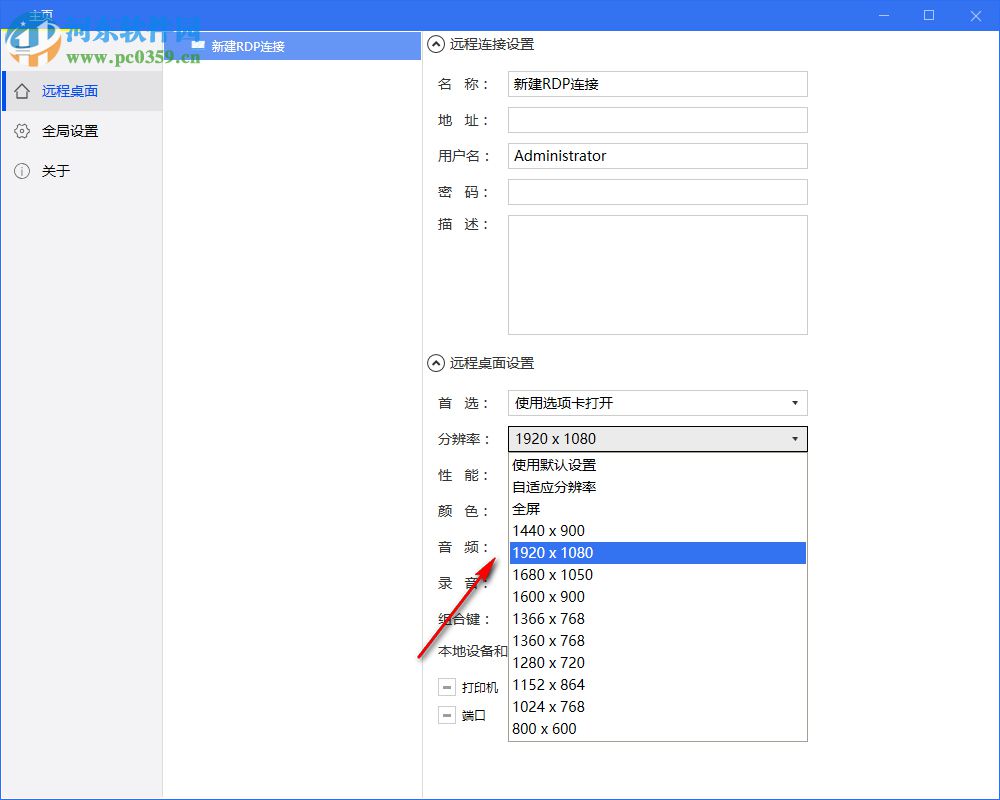Toggle the 端口 checkbox
The width and height of the screenshot is (1000, 800).
click(x=447, y=715)
